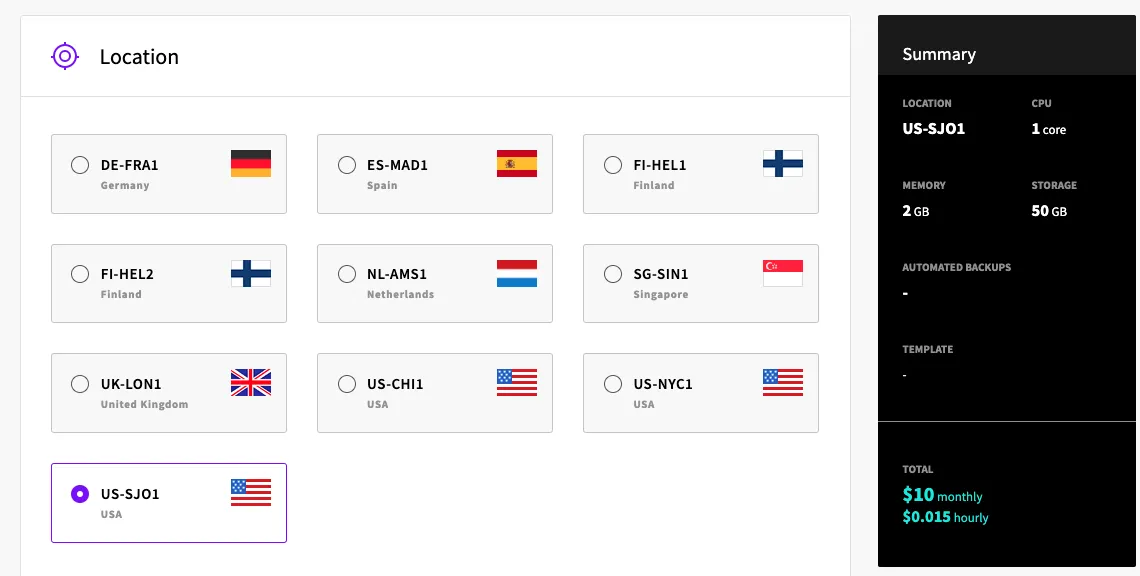Click the $10 monthly total price
The height and width of the screenshot is (576, 1140).
click(942, 495)
